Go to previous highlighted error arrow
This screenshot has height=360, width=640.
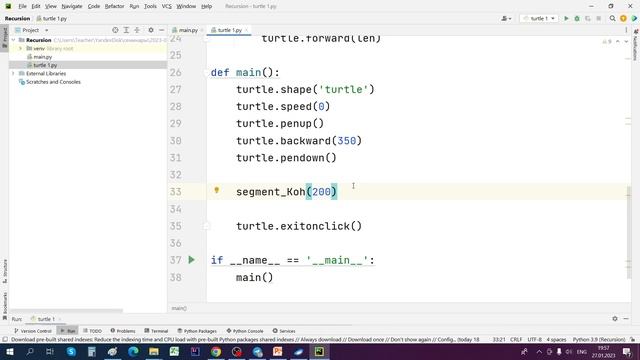click(618, 42)
